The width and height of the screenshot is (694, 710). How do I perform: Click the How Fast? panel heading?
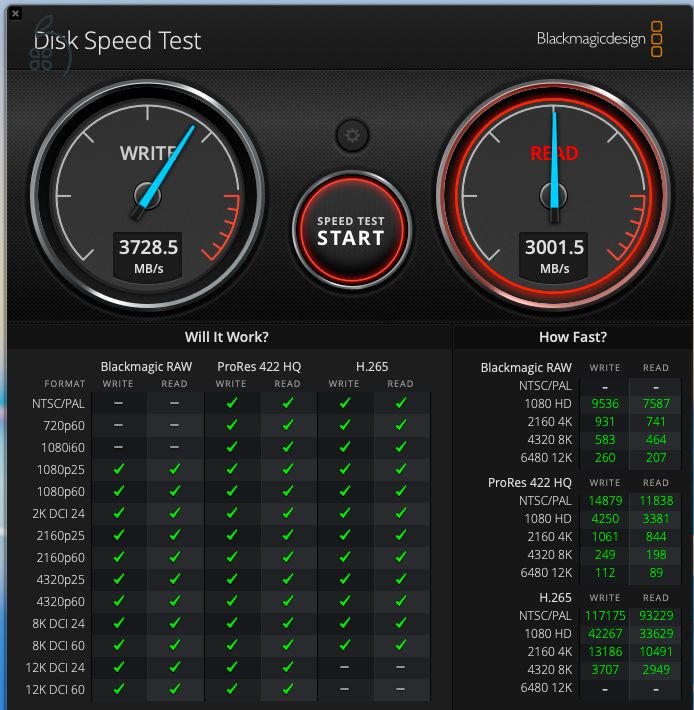click(573, 337)
